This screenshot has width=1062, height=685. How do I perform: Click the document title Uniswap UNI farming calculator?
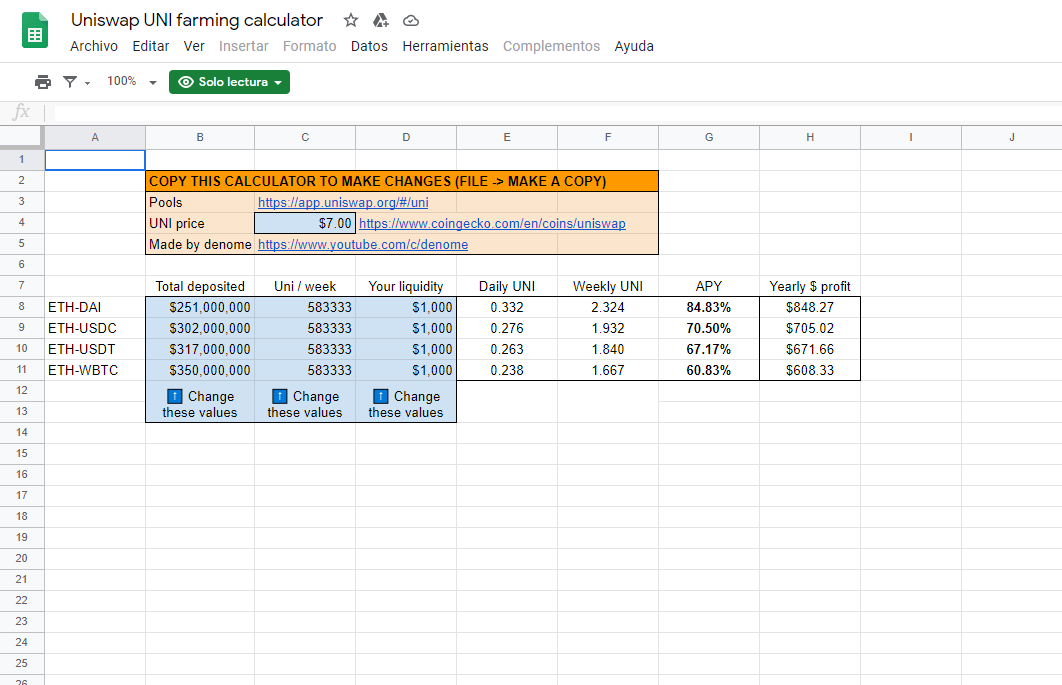(197, 20)
